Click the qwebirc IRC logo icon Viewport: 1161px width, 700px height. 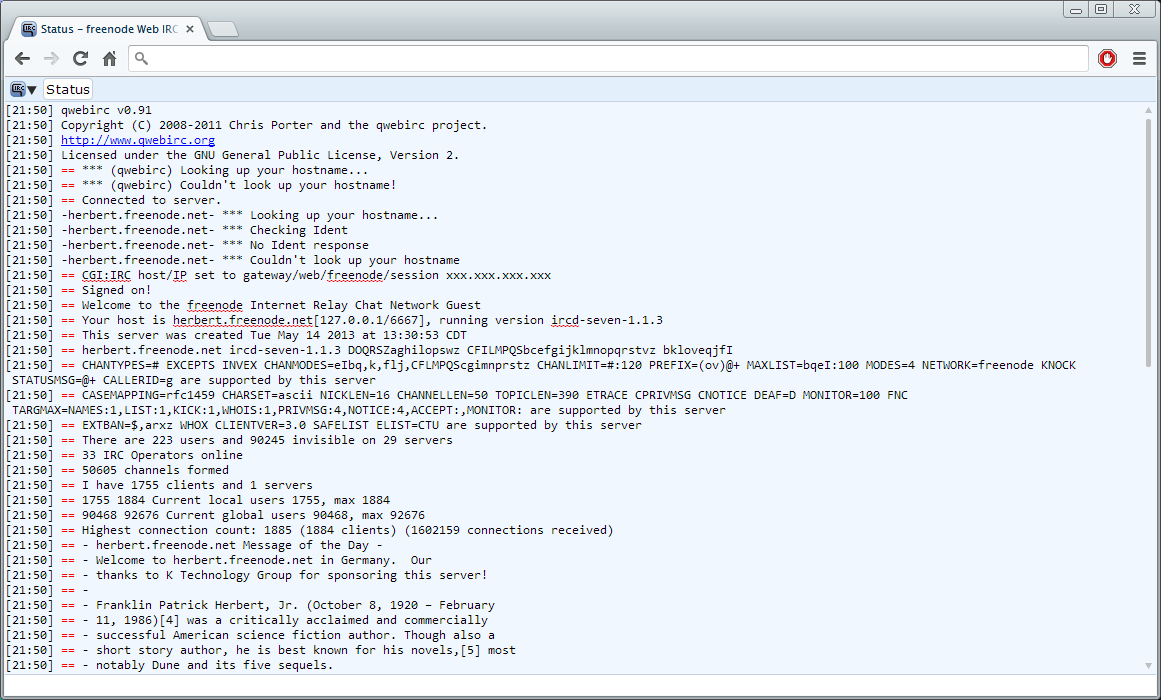pos(17,89)
